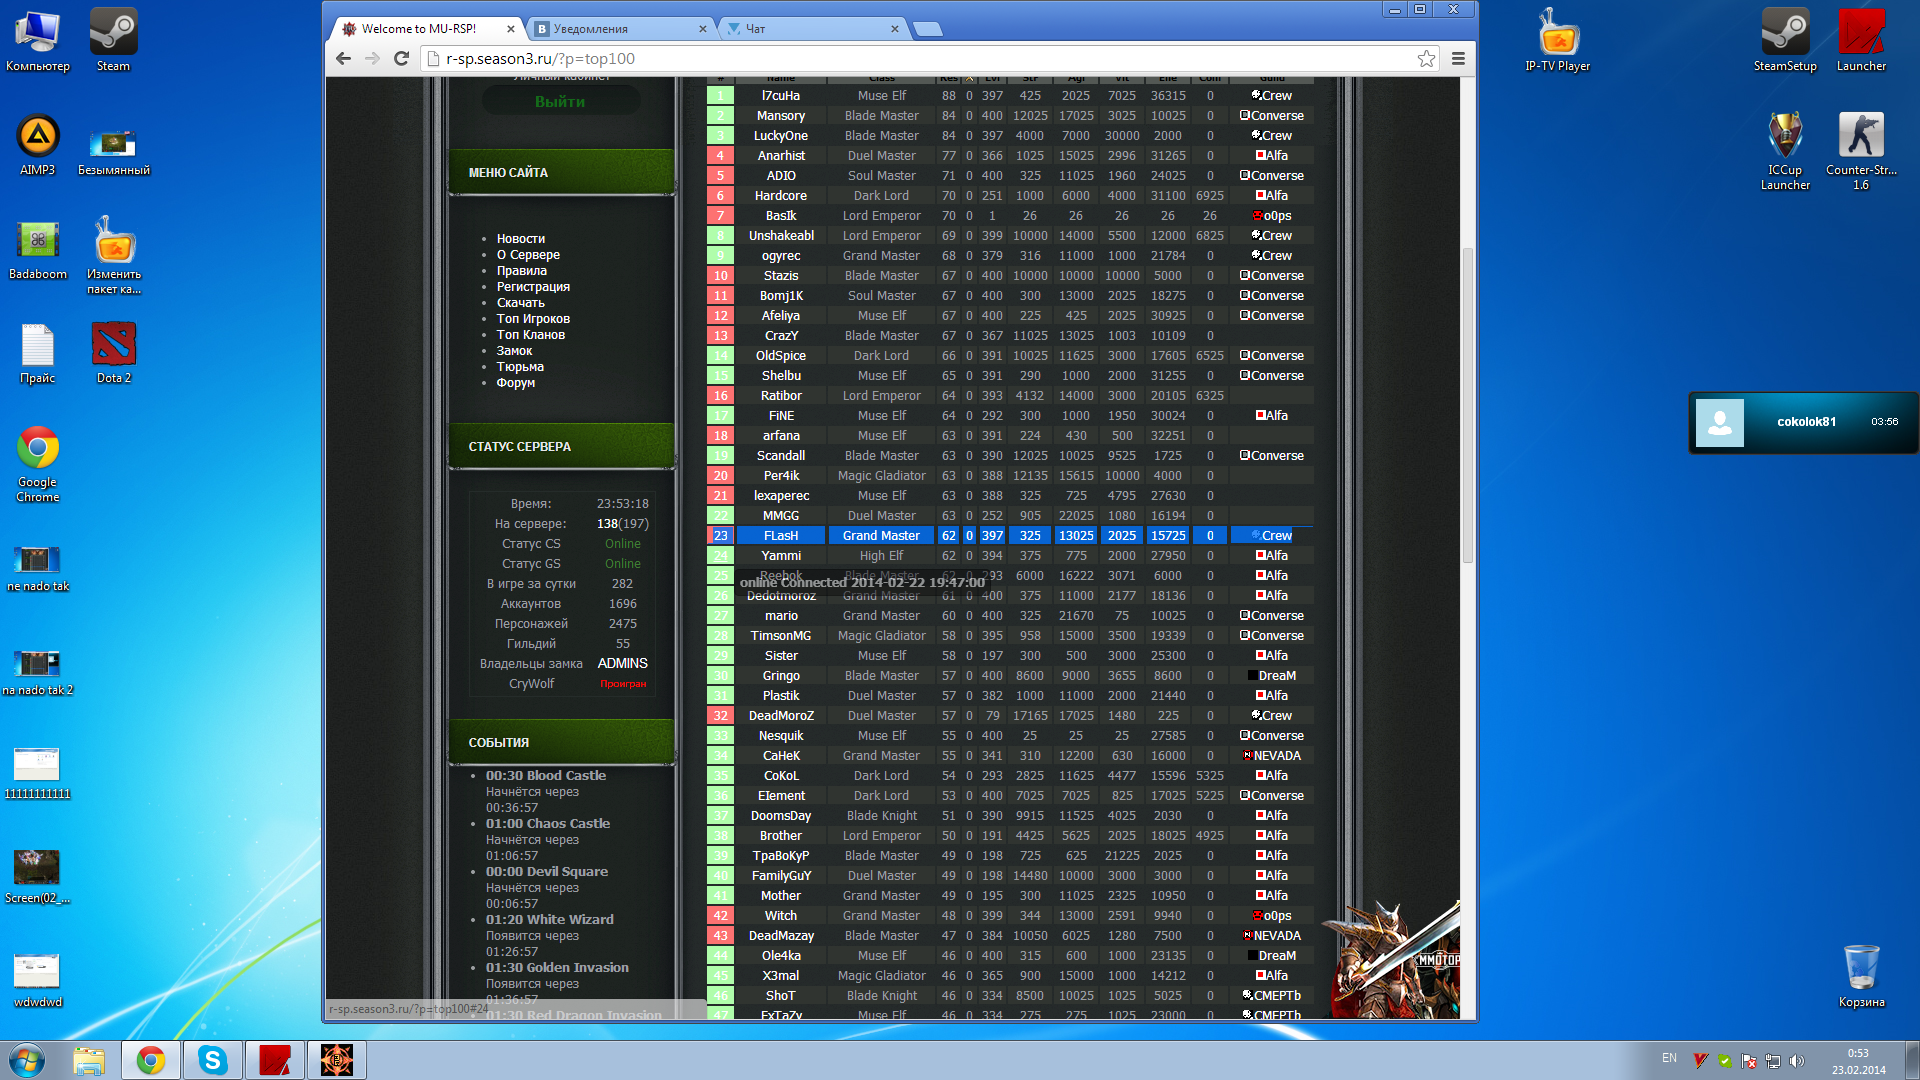Launch Counter-Strike 1.6 from the desktop
Image resolution: width=1920 pixels, height=1080 pixels.
pyautogui.click(x=1861, y=151)
